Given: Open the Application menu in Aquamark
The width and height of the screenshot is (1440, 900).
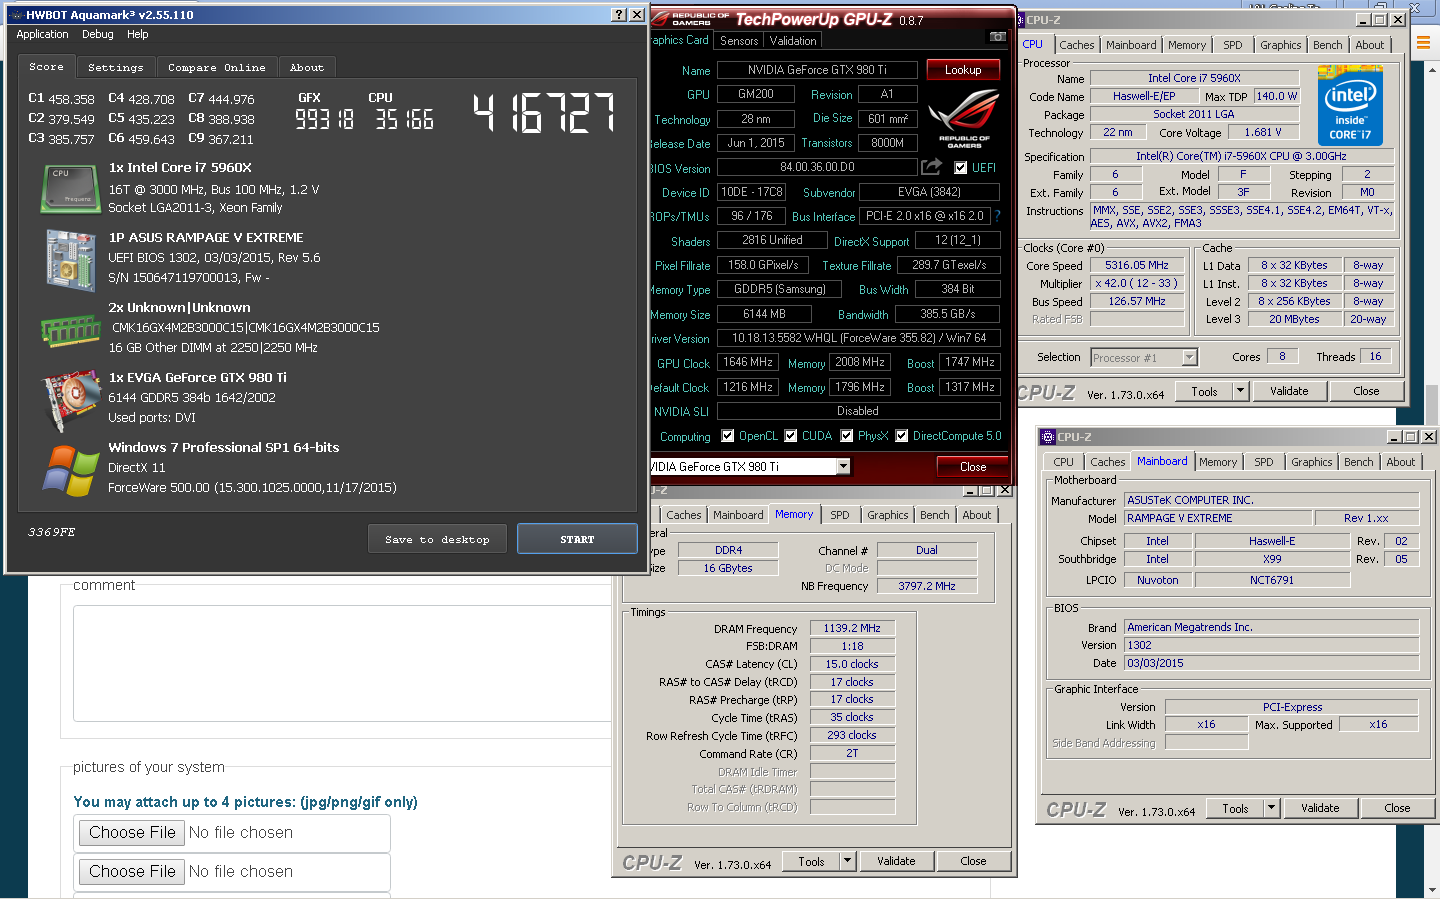Looking at the screenshot, I should [42, 34].
